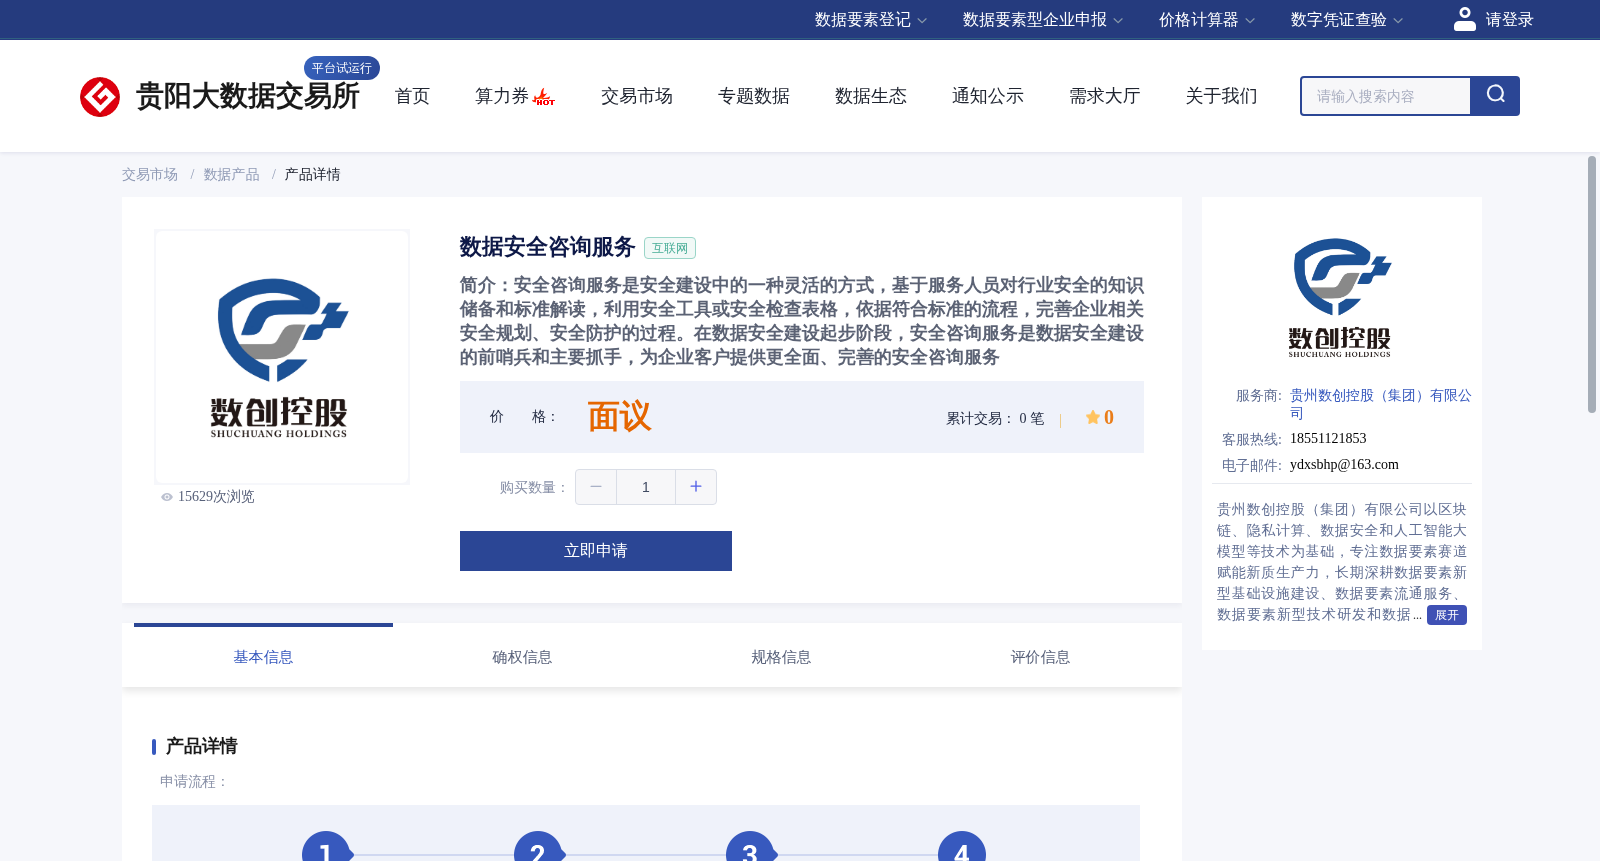Go to 首页 in main navigation

[x=412, y=96]
